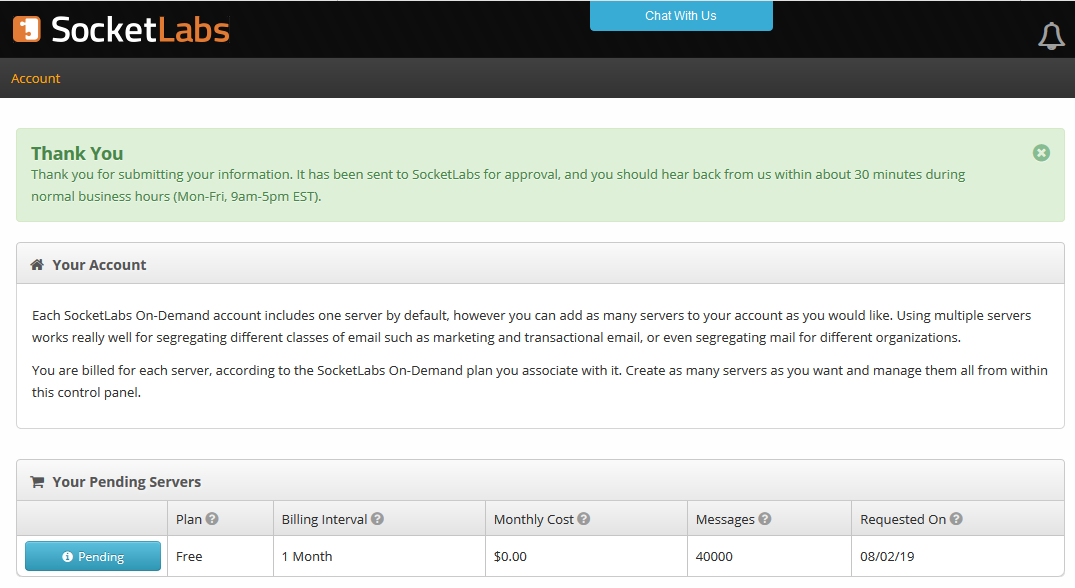The width and height of the screenshot is (1075, 588).
Task: Click the Thank You heading
Action: [x=77, y=154]
